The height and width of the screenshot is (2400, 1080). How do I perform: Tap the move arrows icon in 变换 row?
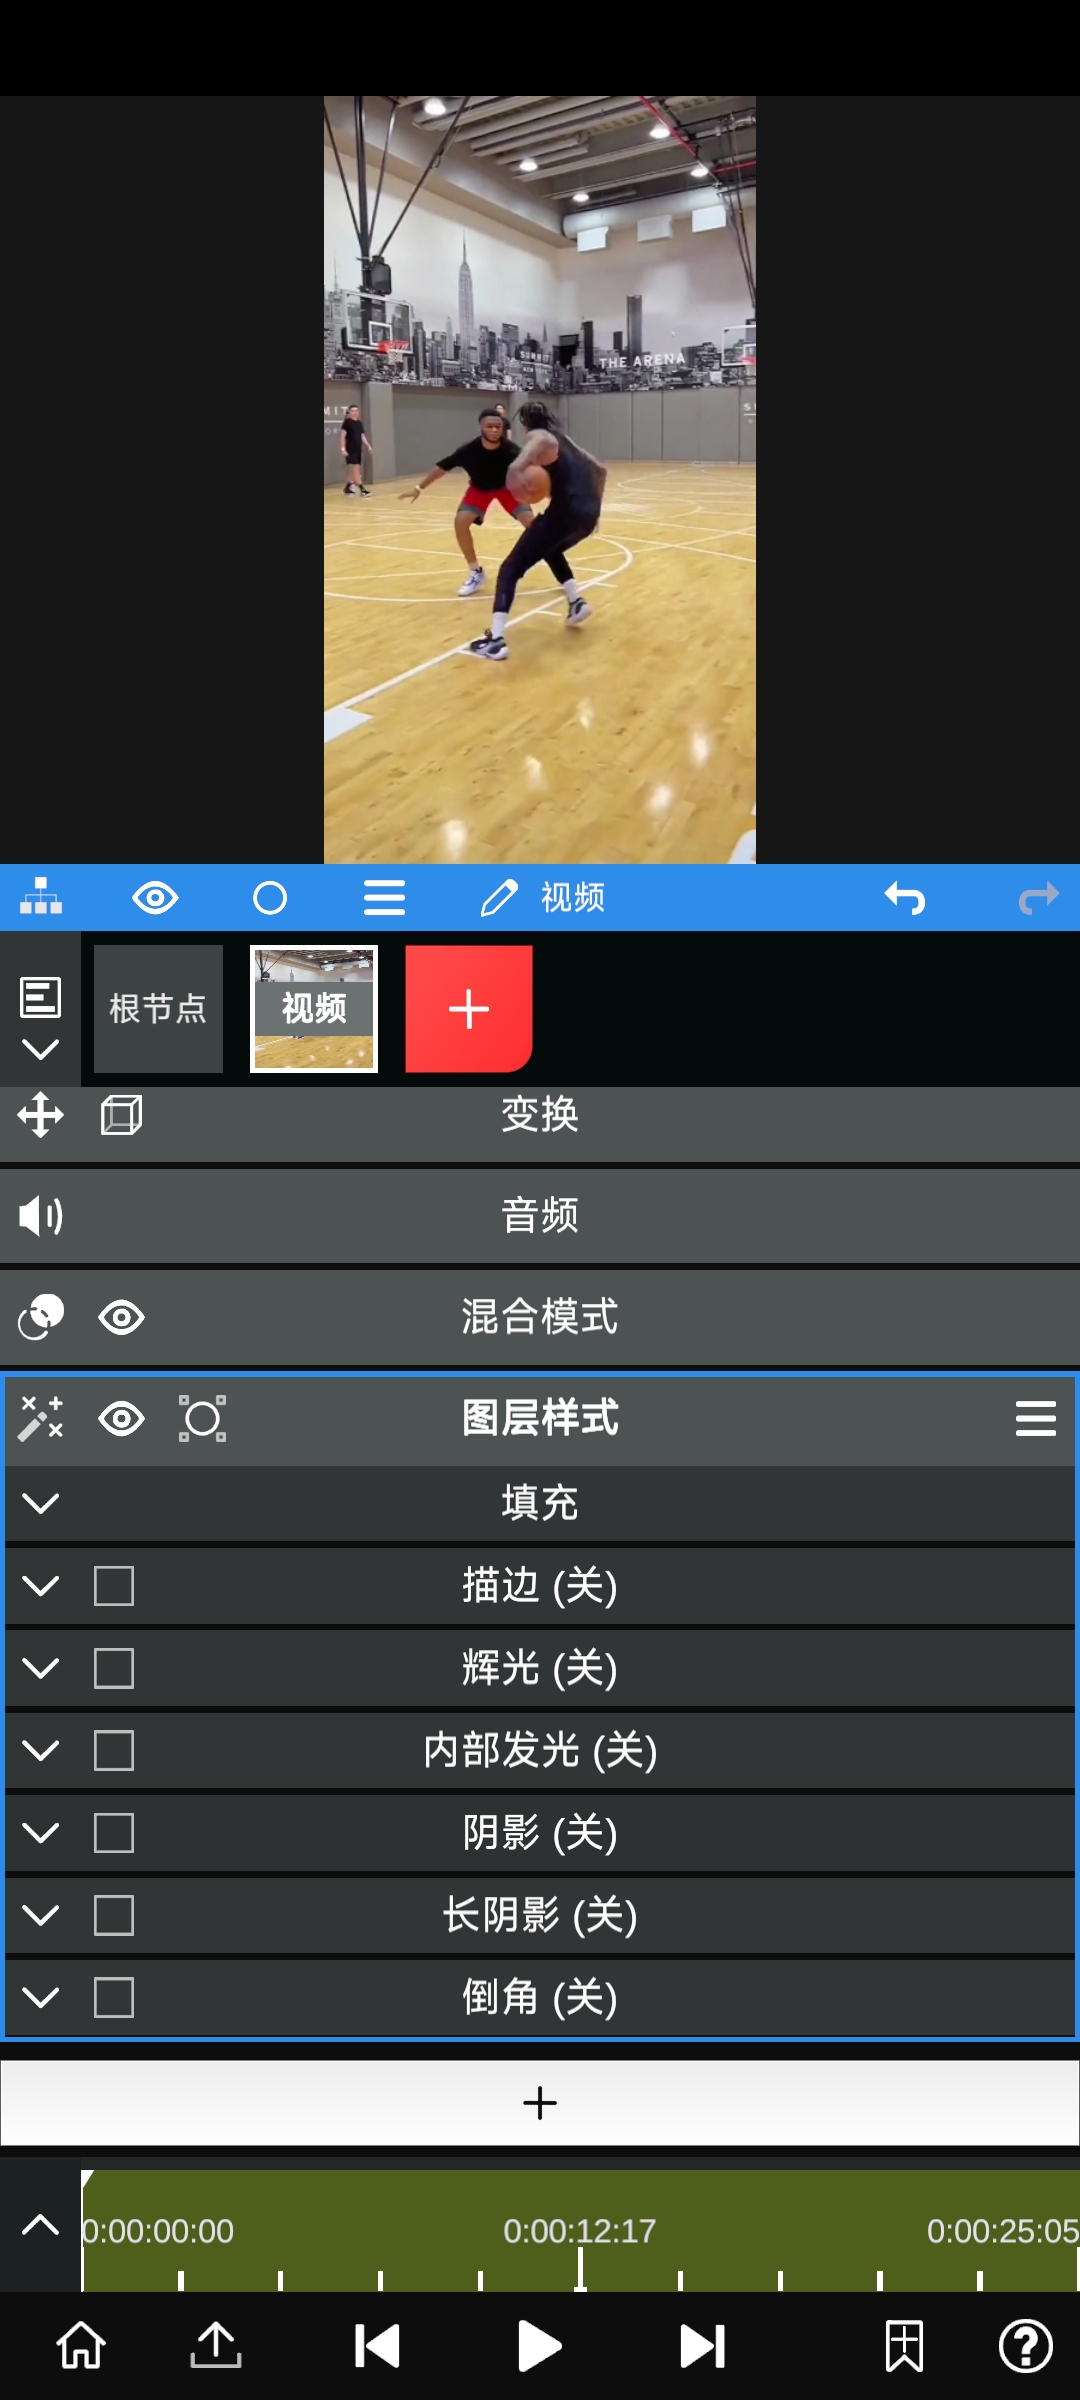40,1115
